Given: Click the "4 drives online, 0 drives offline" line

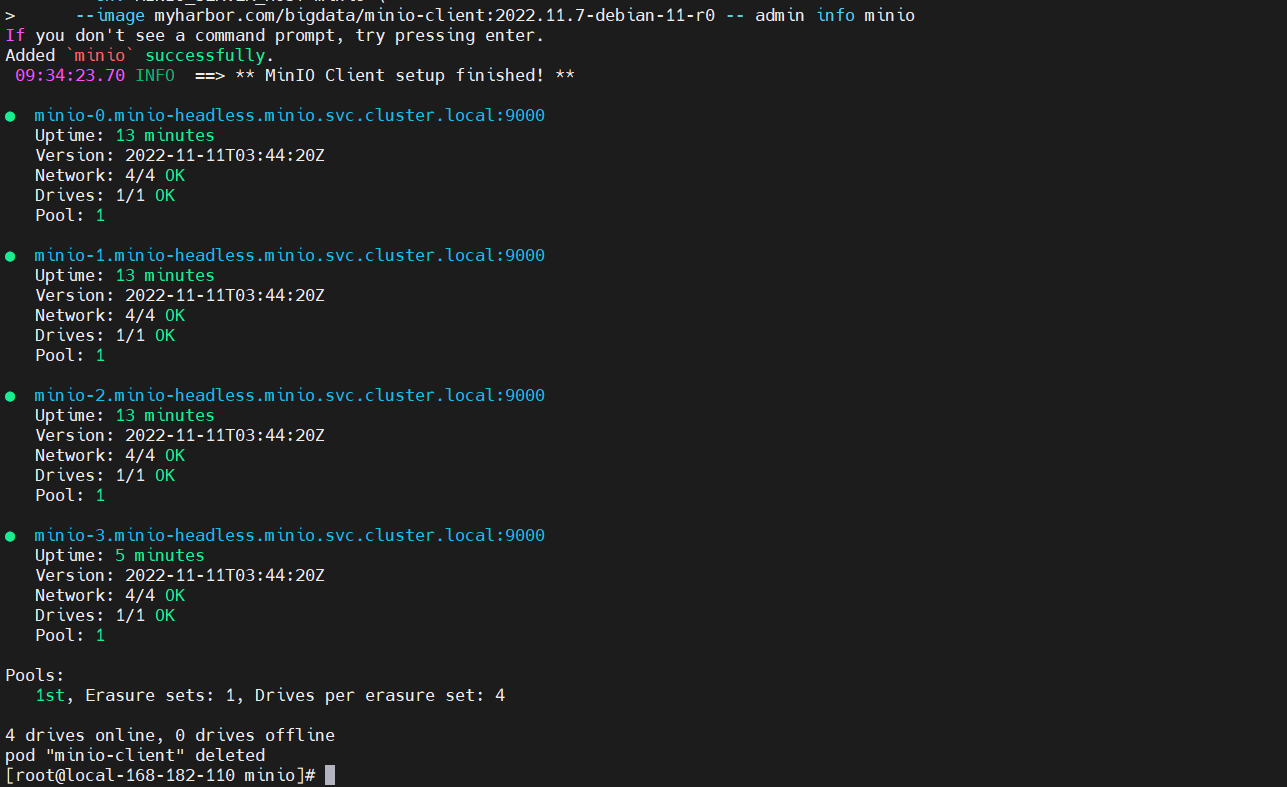Looking at the screenshot, I should pos(170,736).
